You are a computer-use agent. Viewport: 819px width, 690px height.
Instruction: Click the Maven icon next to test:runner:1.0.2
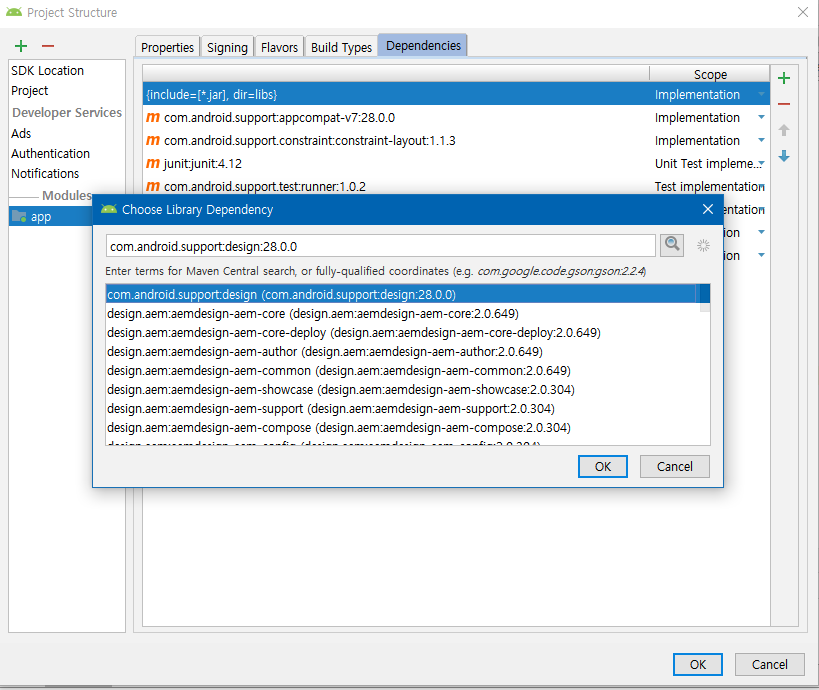coord(153,186)
